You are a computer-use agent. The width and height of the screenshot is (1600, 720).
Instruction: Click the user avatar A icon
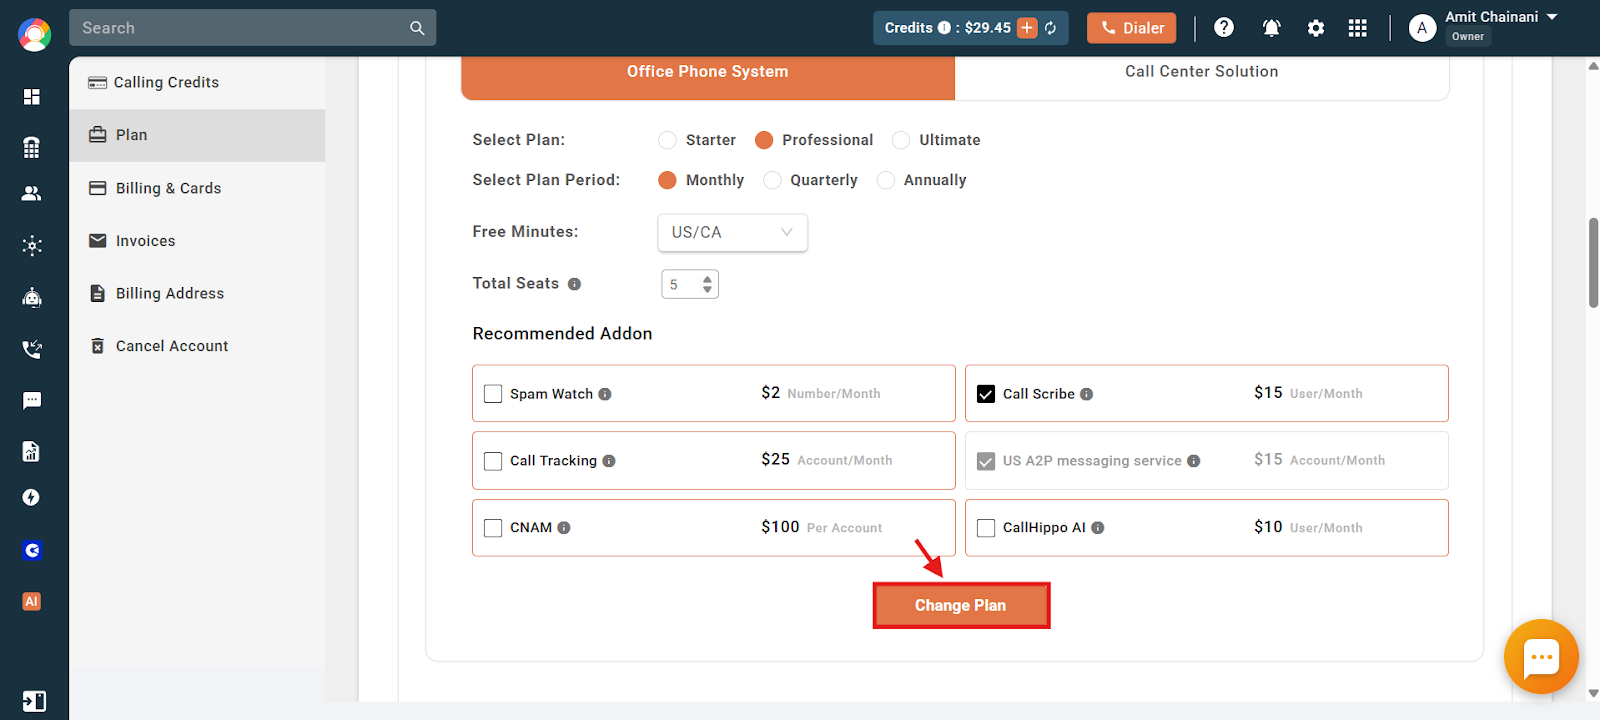(x=1422, y=28)
